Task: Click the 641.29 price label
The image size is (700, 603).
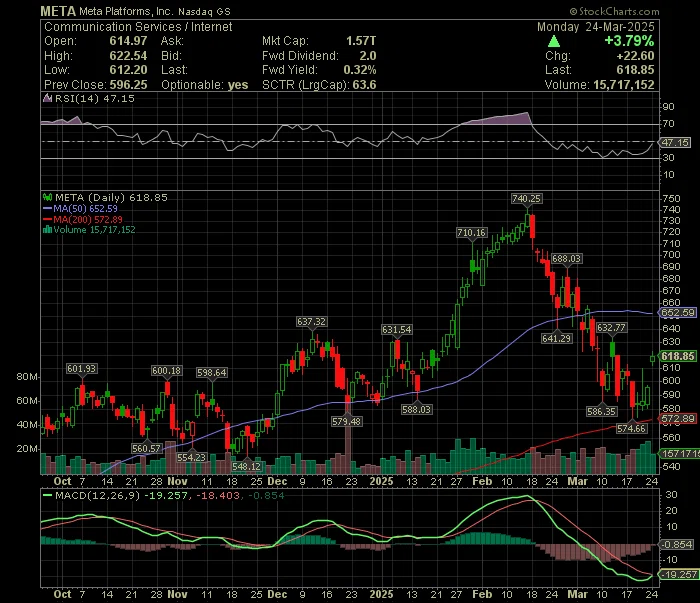Action: point(556,338)
